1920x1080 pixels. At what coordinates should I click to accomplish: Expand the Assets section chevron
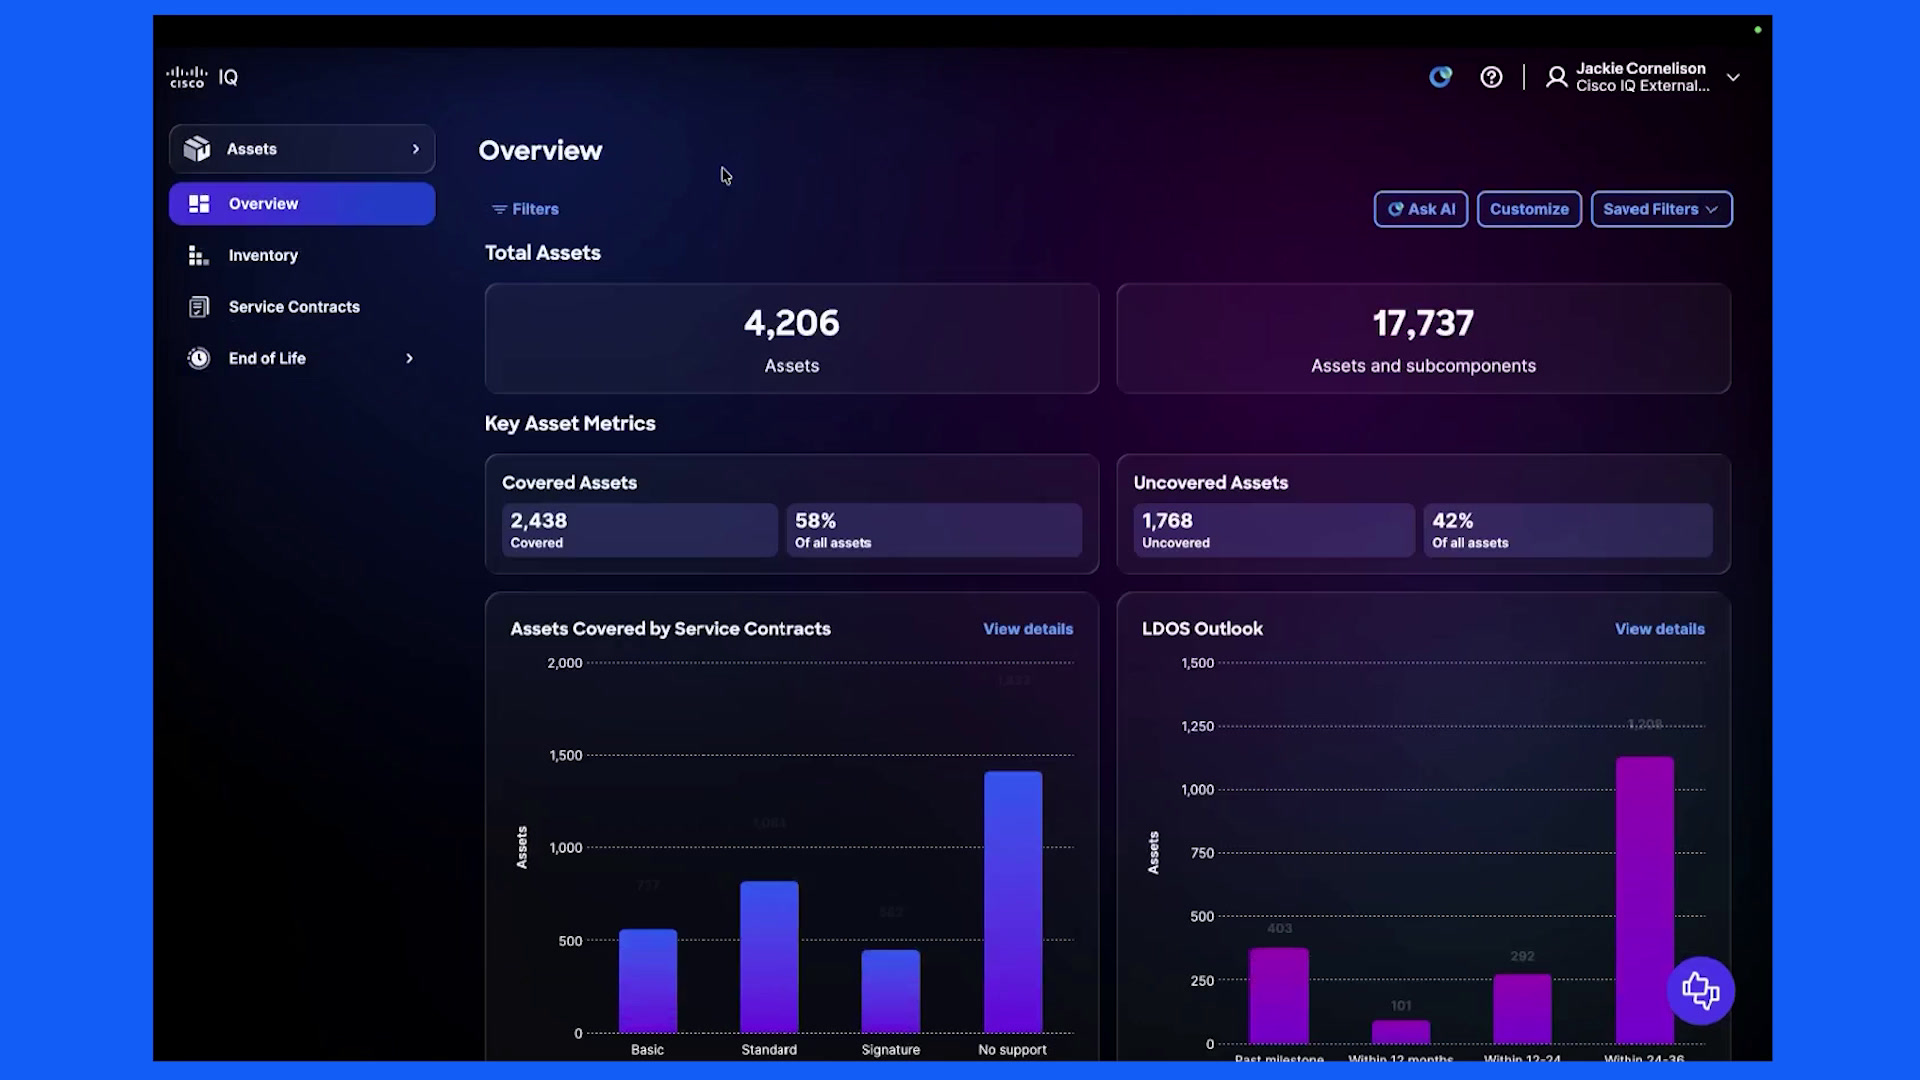pos(416,149)
